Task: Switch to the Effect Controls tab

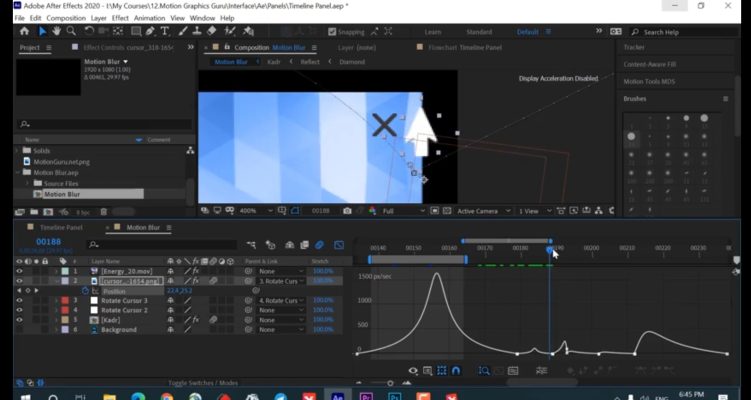Action: click(x=128, y=47)
